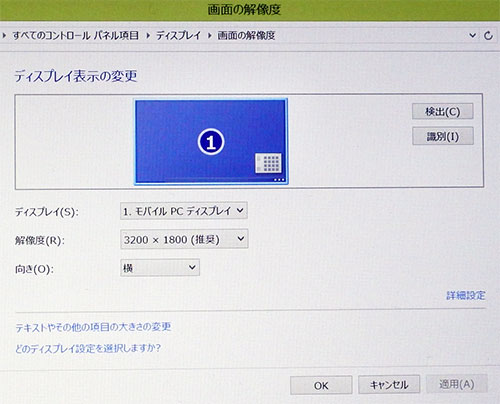Go to ディスプレイ breadcrumb item
This screenshot has height=404, width=500.
179,35
